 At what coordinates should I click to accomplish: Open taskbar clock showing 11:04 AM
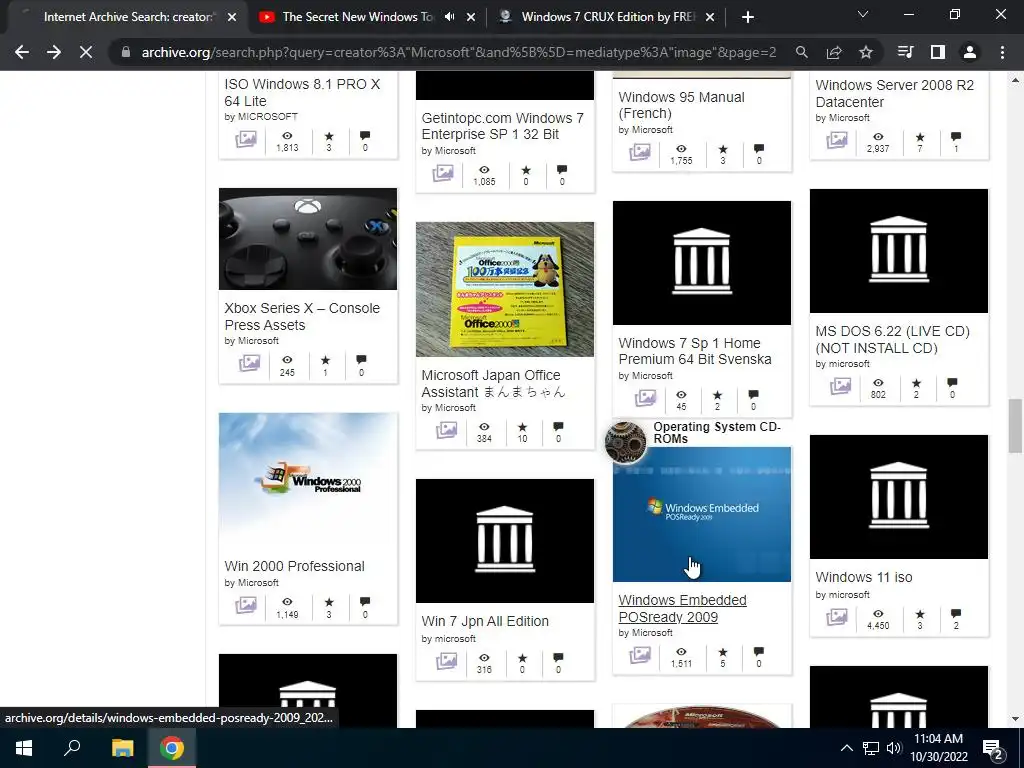938,748
